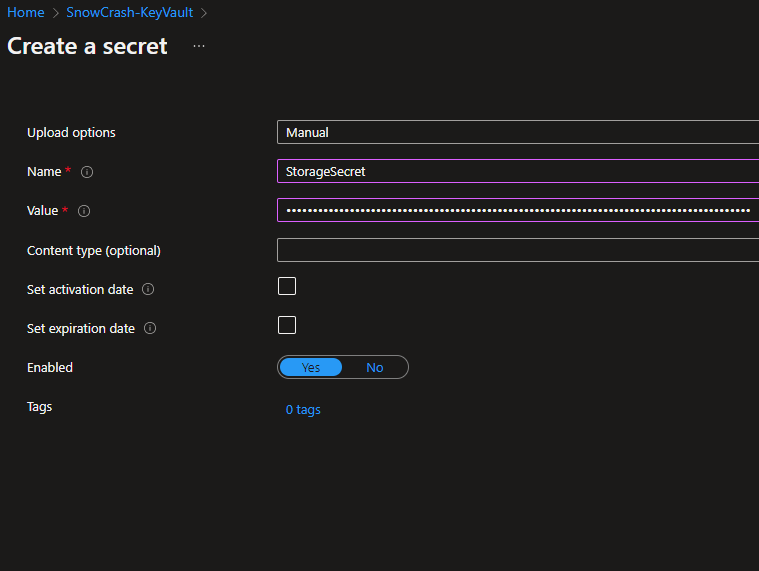Open the ellipsis menu beside Create a secret
The width and height of the screenshot is (759, 571).
[x=199, y=46]
